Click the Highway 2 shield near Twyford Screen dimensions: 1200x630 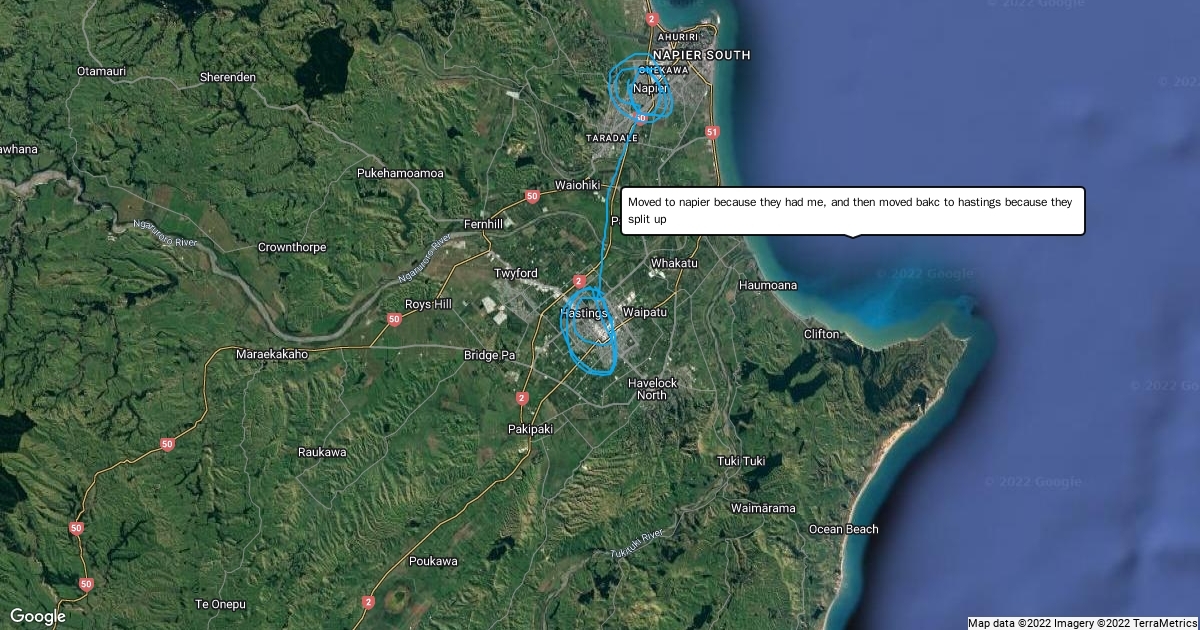click(578, 281)
